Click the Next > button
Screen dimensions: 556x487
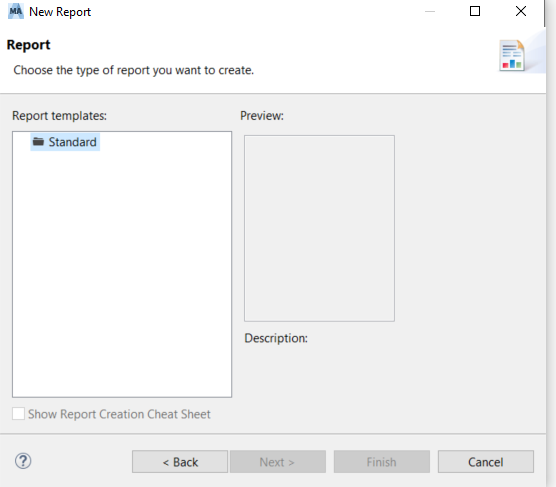(278, 462)
